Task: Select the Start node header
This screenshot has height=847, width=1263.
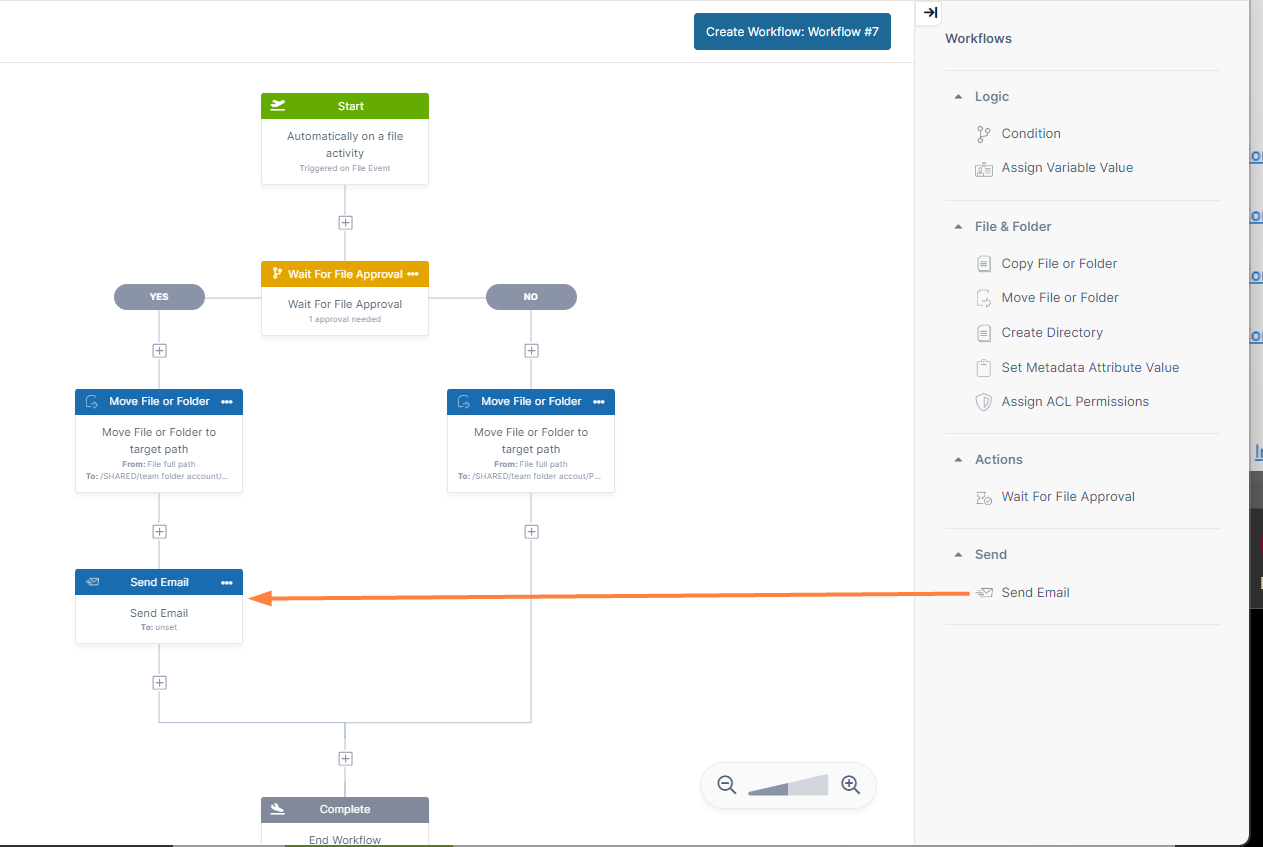Action: [345, 106]
